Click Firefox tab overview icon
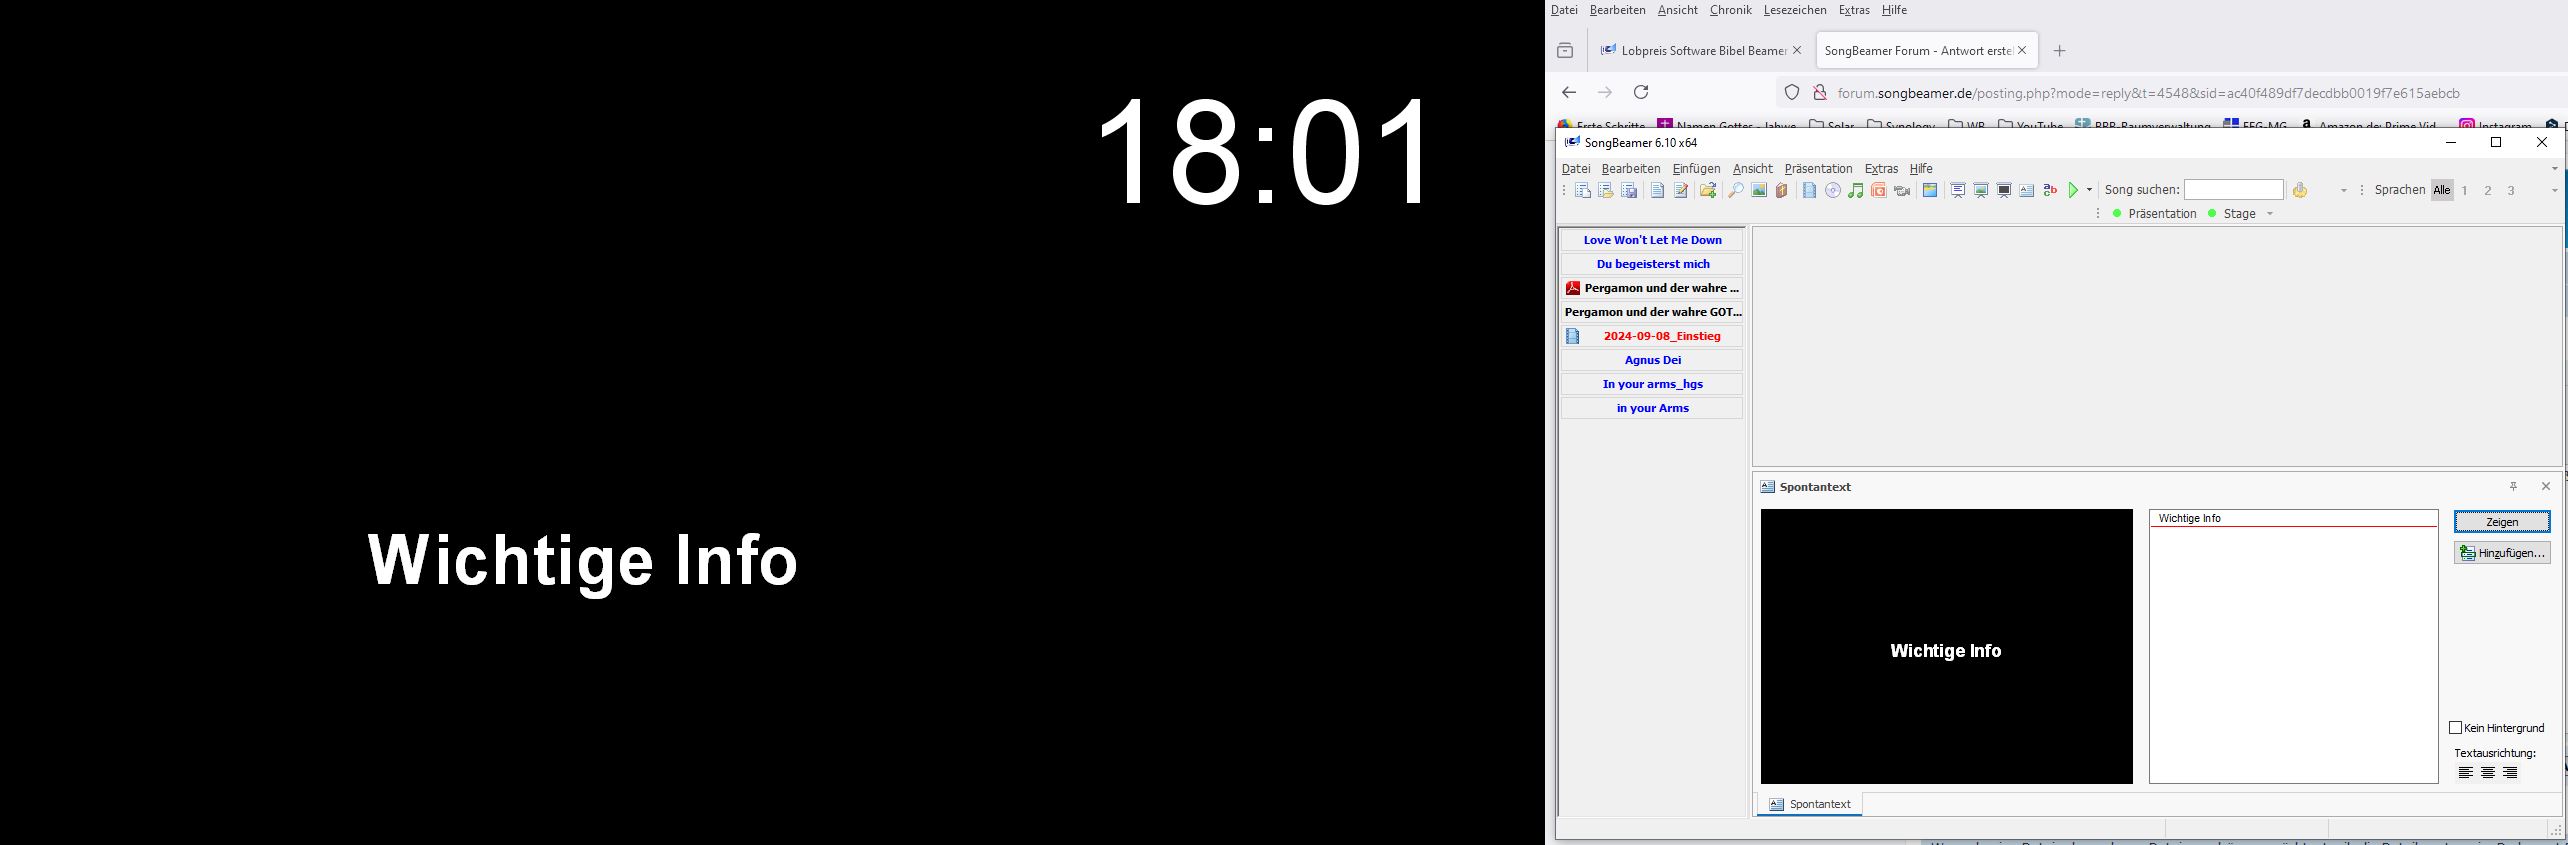 pos(1565,50)
